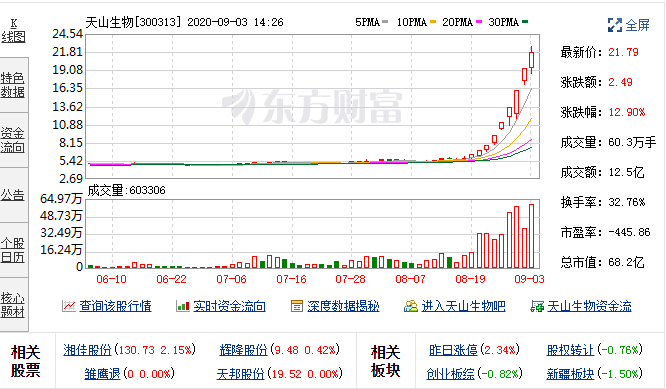Open the 核心题材 tab

pos(14,304)
